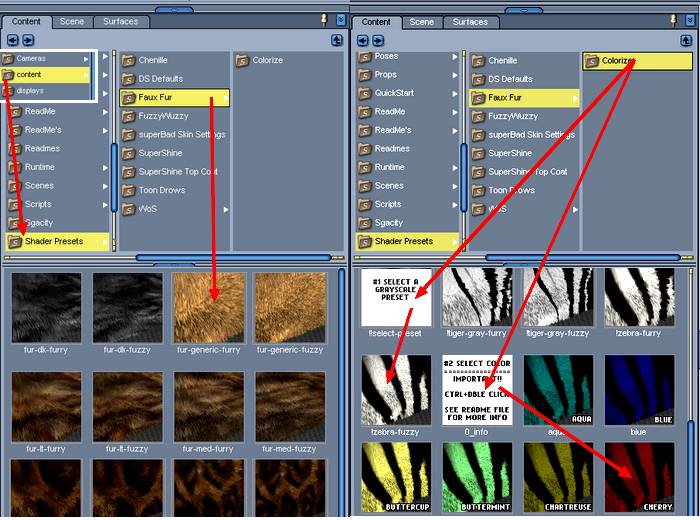Open Colorize folder in right panel

click(x=637, y=61)
